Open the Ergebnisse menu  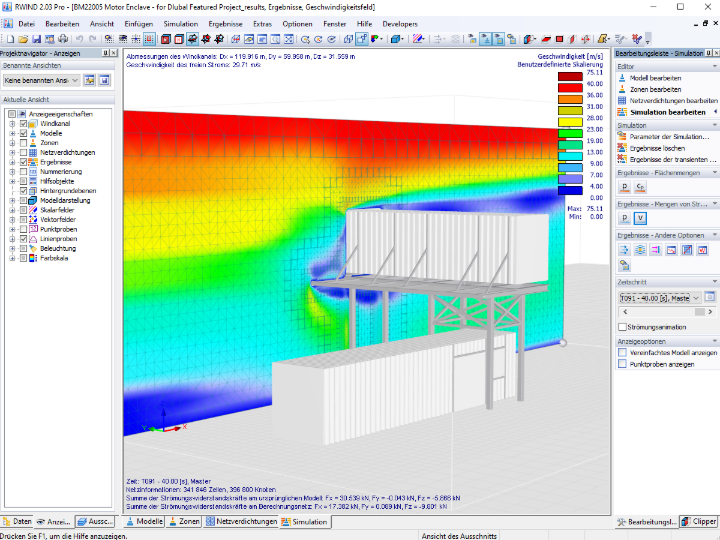click(225, 24)
